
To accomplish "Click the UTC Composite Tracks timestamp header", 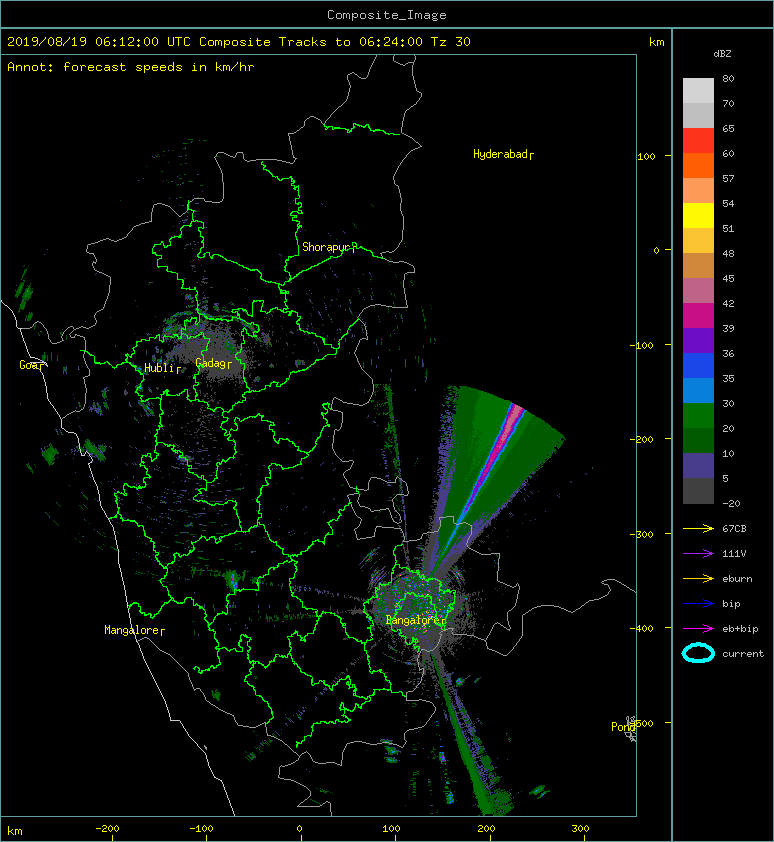I will [238, 42].
